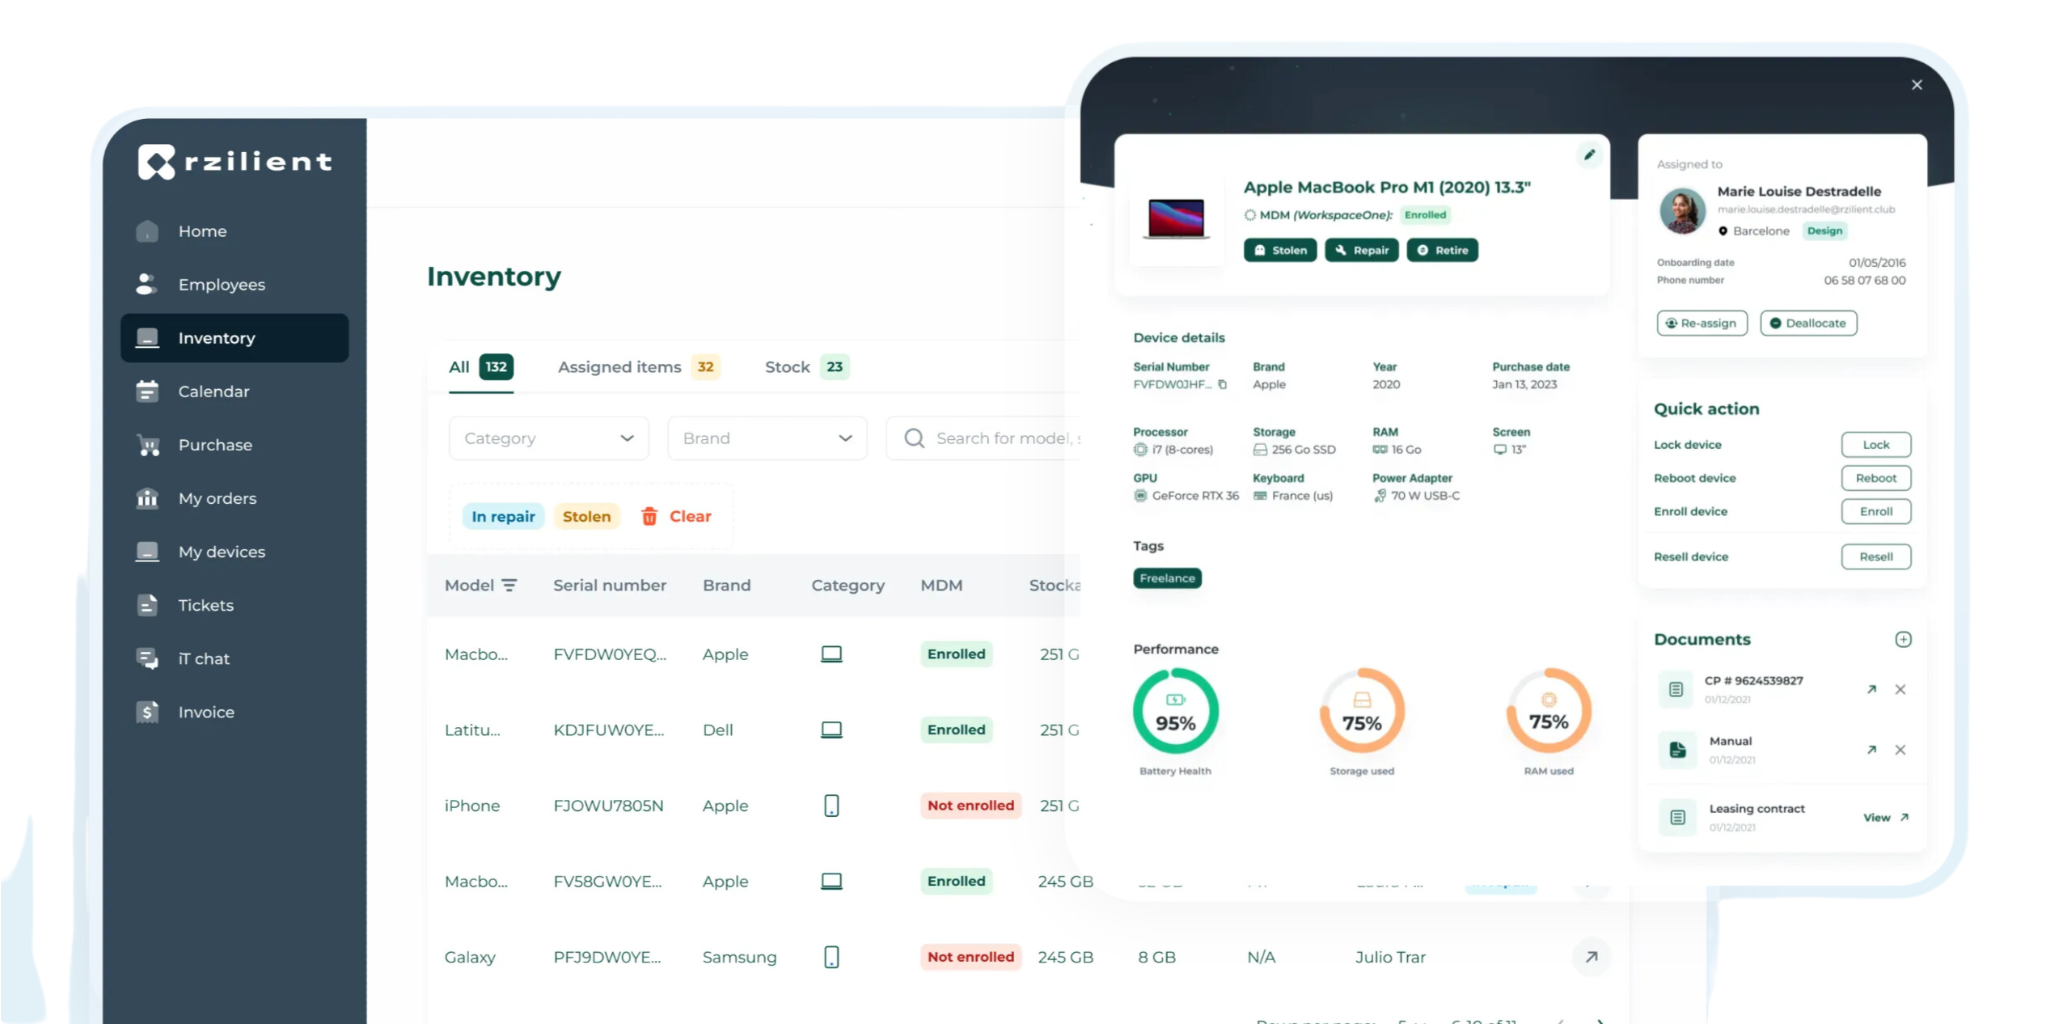
Task: Click the My devices laptop icon
Action: tap(147, 552)
